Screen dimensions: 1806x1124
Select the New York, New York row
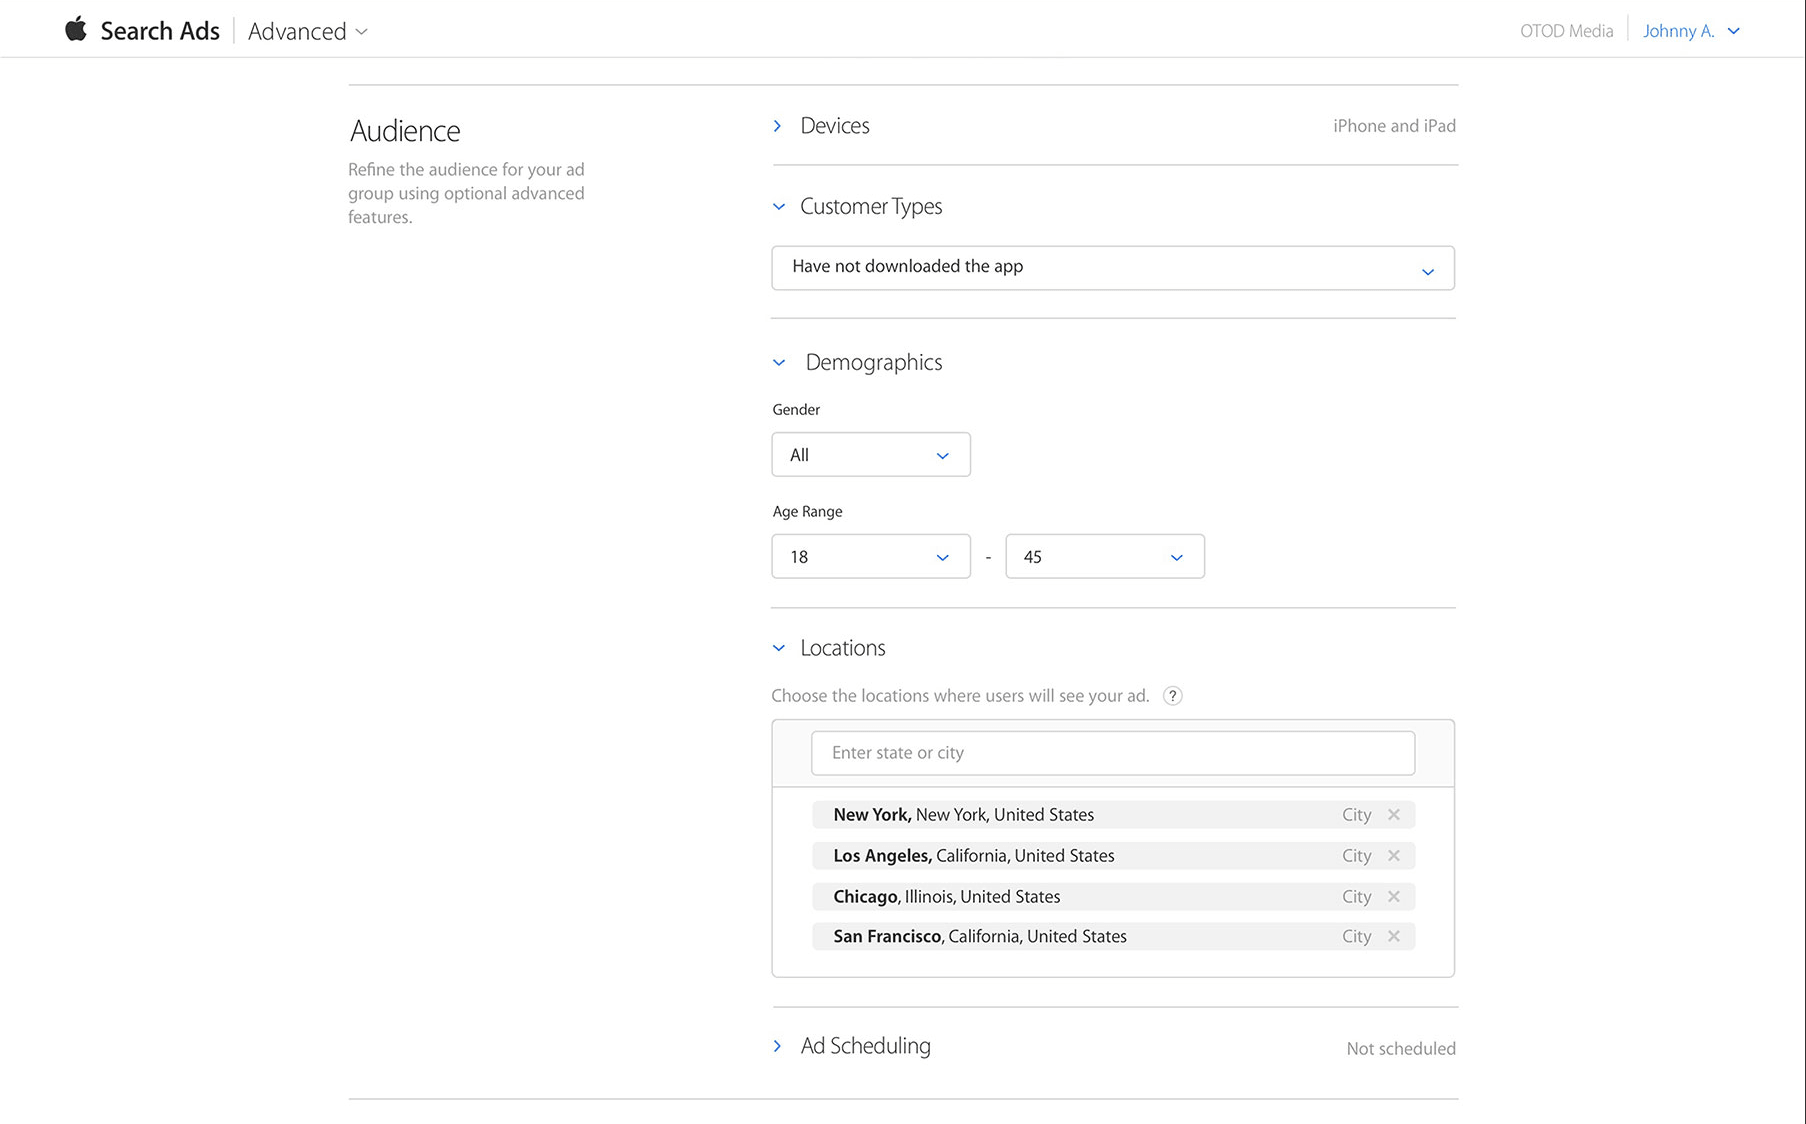pyautogui.click(x=1113, y=815)
